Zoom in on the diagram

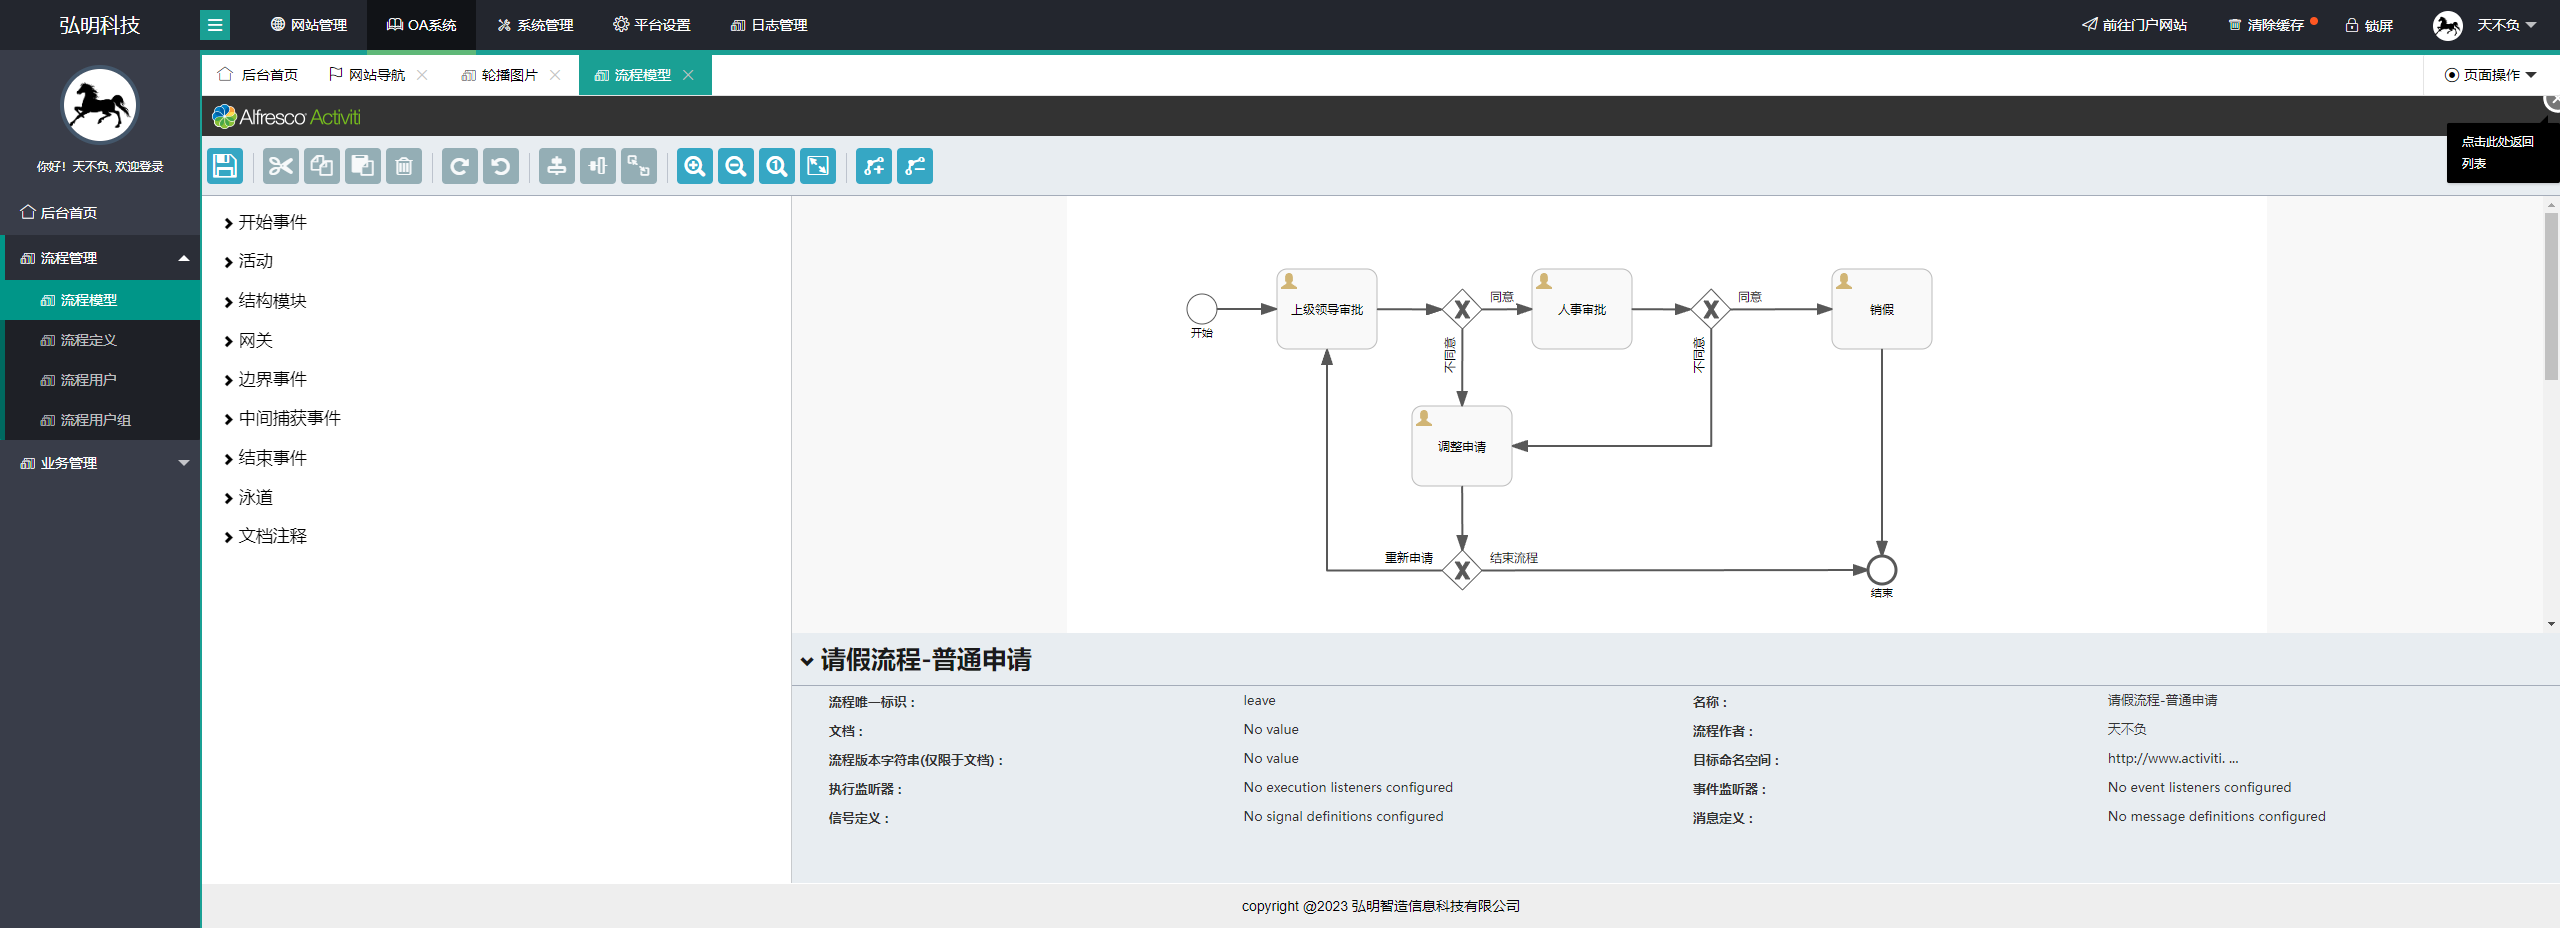[x=695, y=166]
